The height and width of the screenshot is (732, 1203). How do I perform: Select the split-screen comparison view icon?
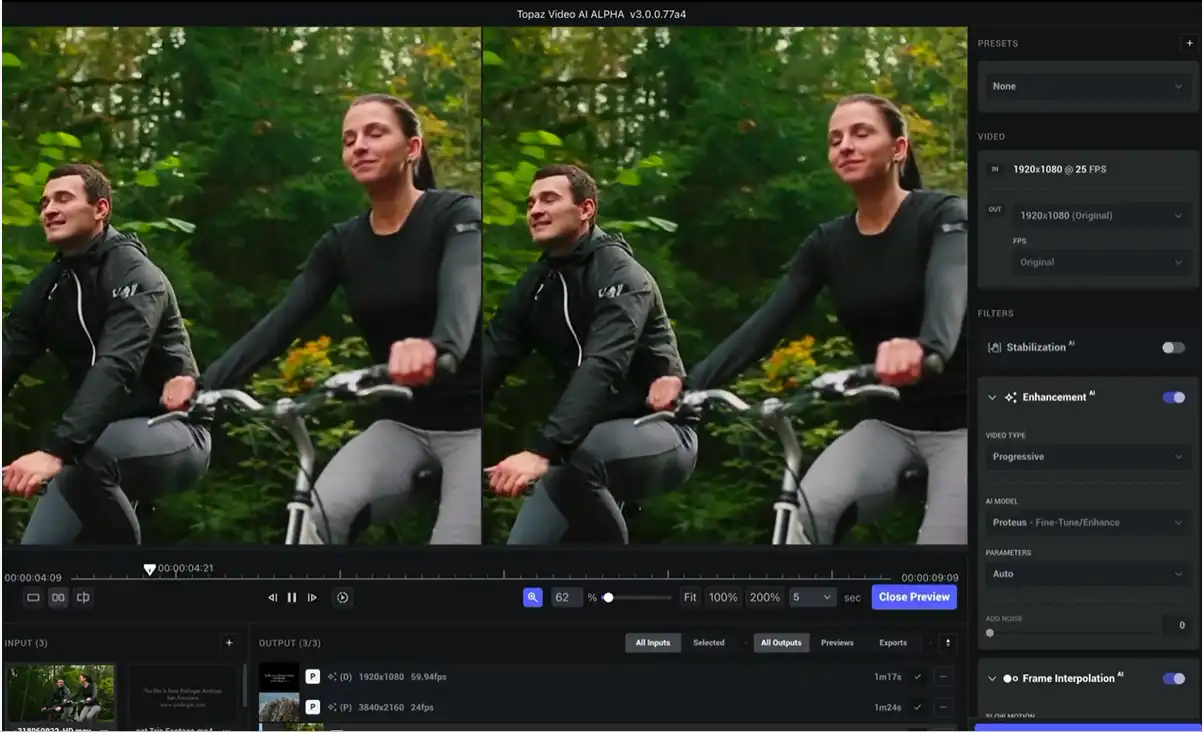pos(83,597)
